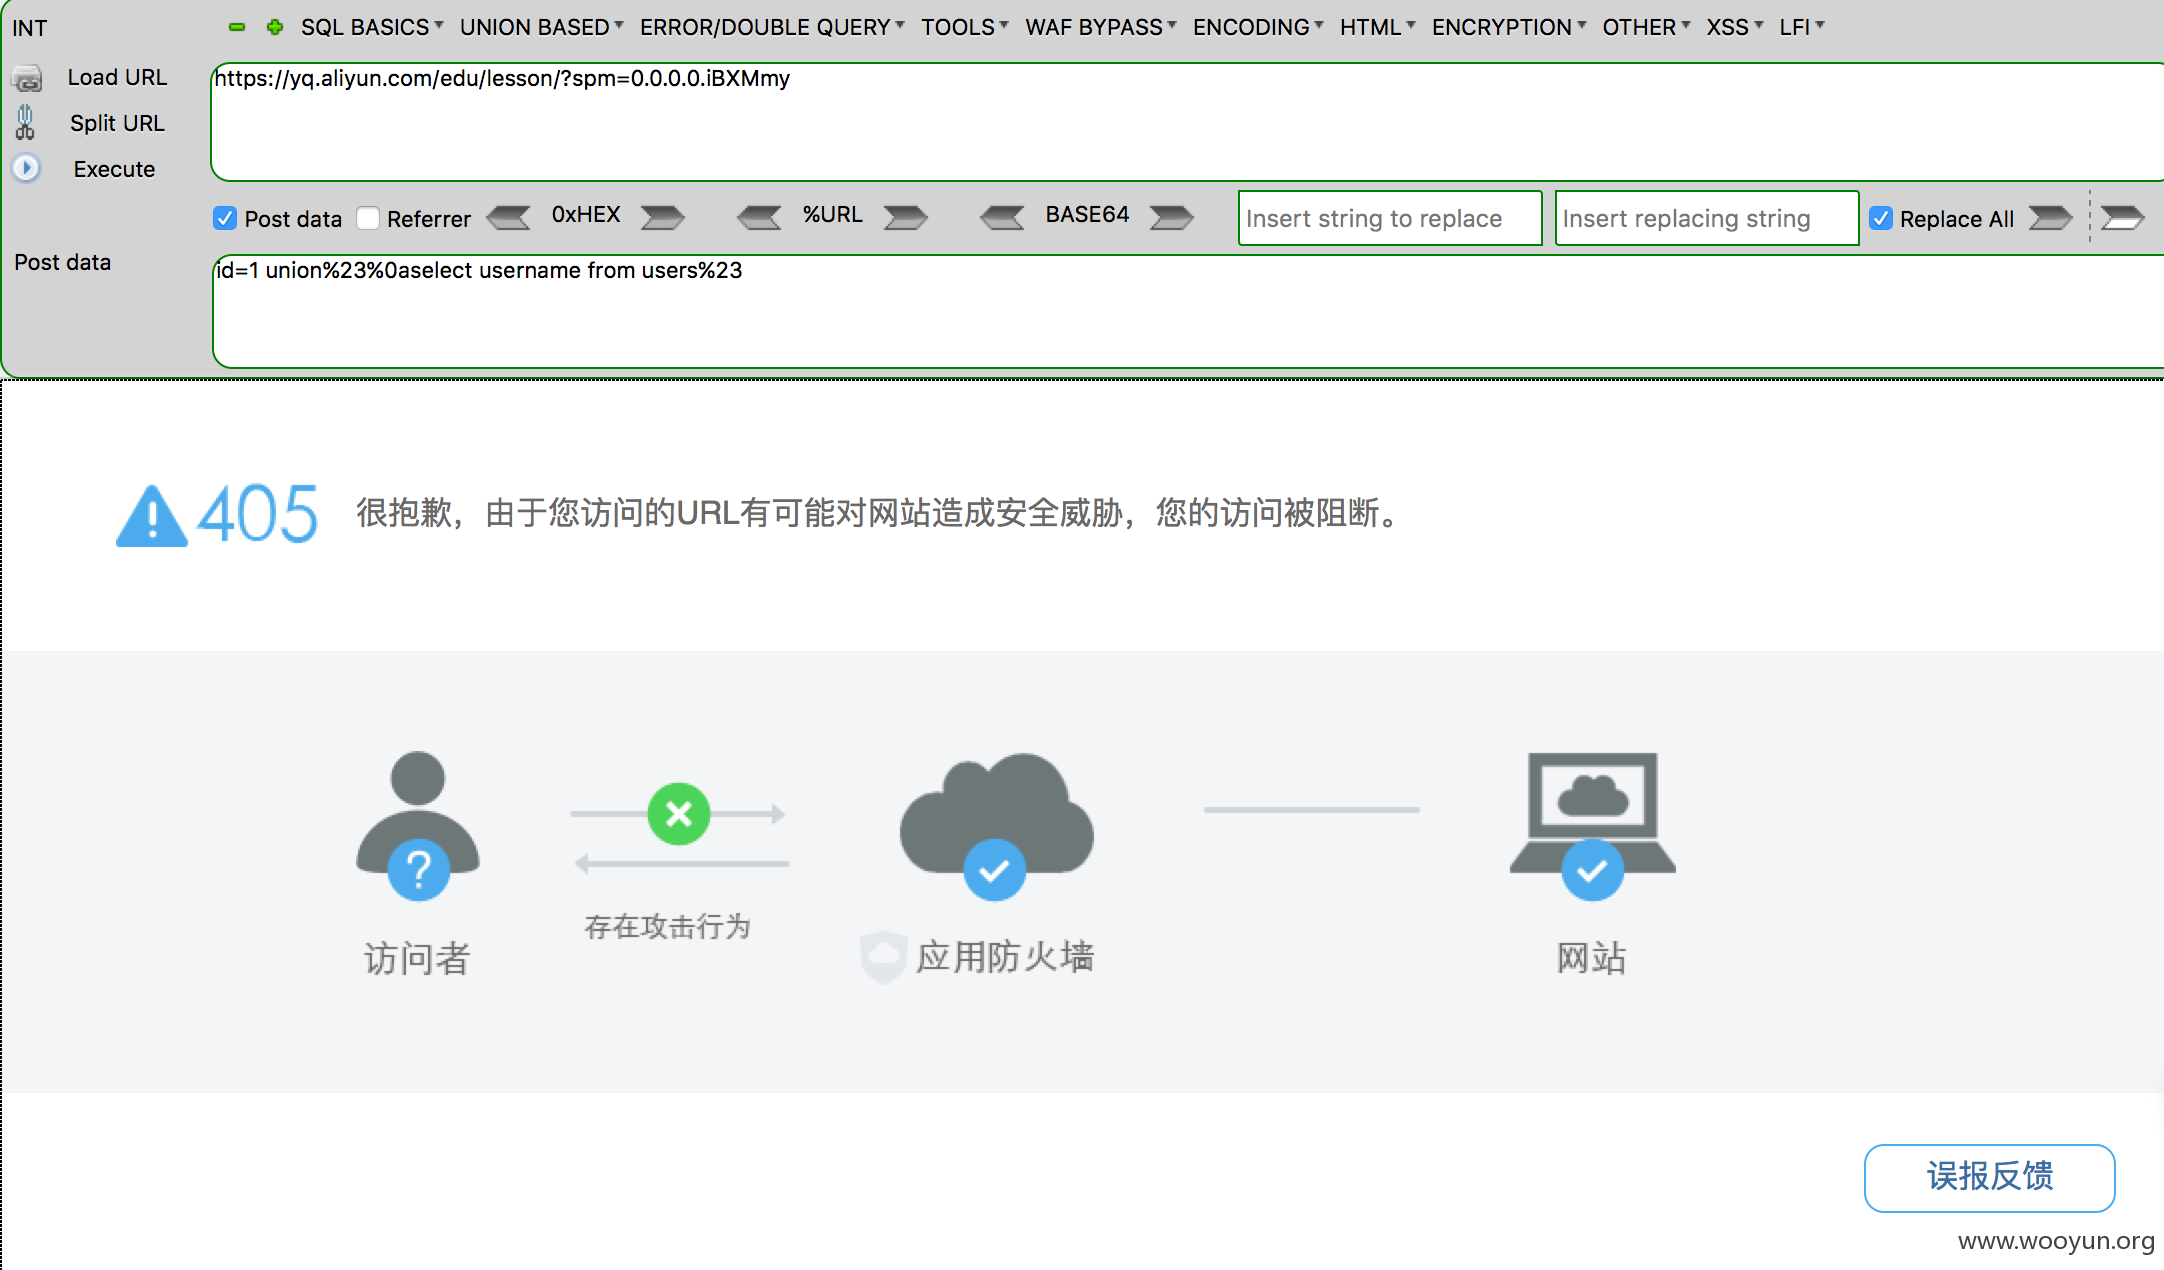Image resolution: width=2164 pixels, height=1270 pixels.
Task: Click the 405 error message text
Action: pyautogui.click(x=880, y=514)
